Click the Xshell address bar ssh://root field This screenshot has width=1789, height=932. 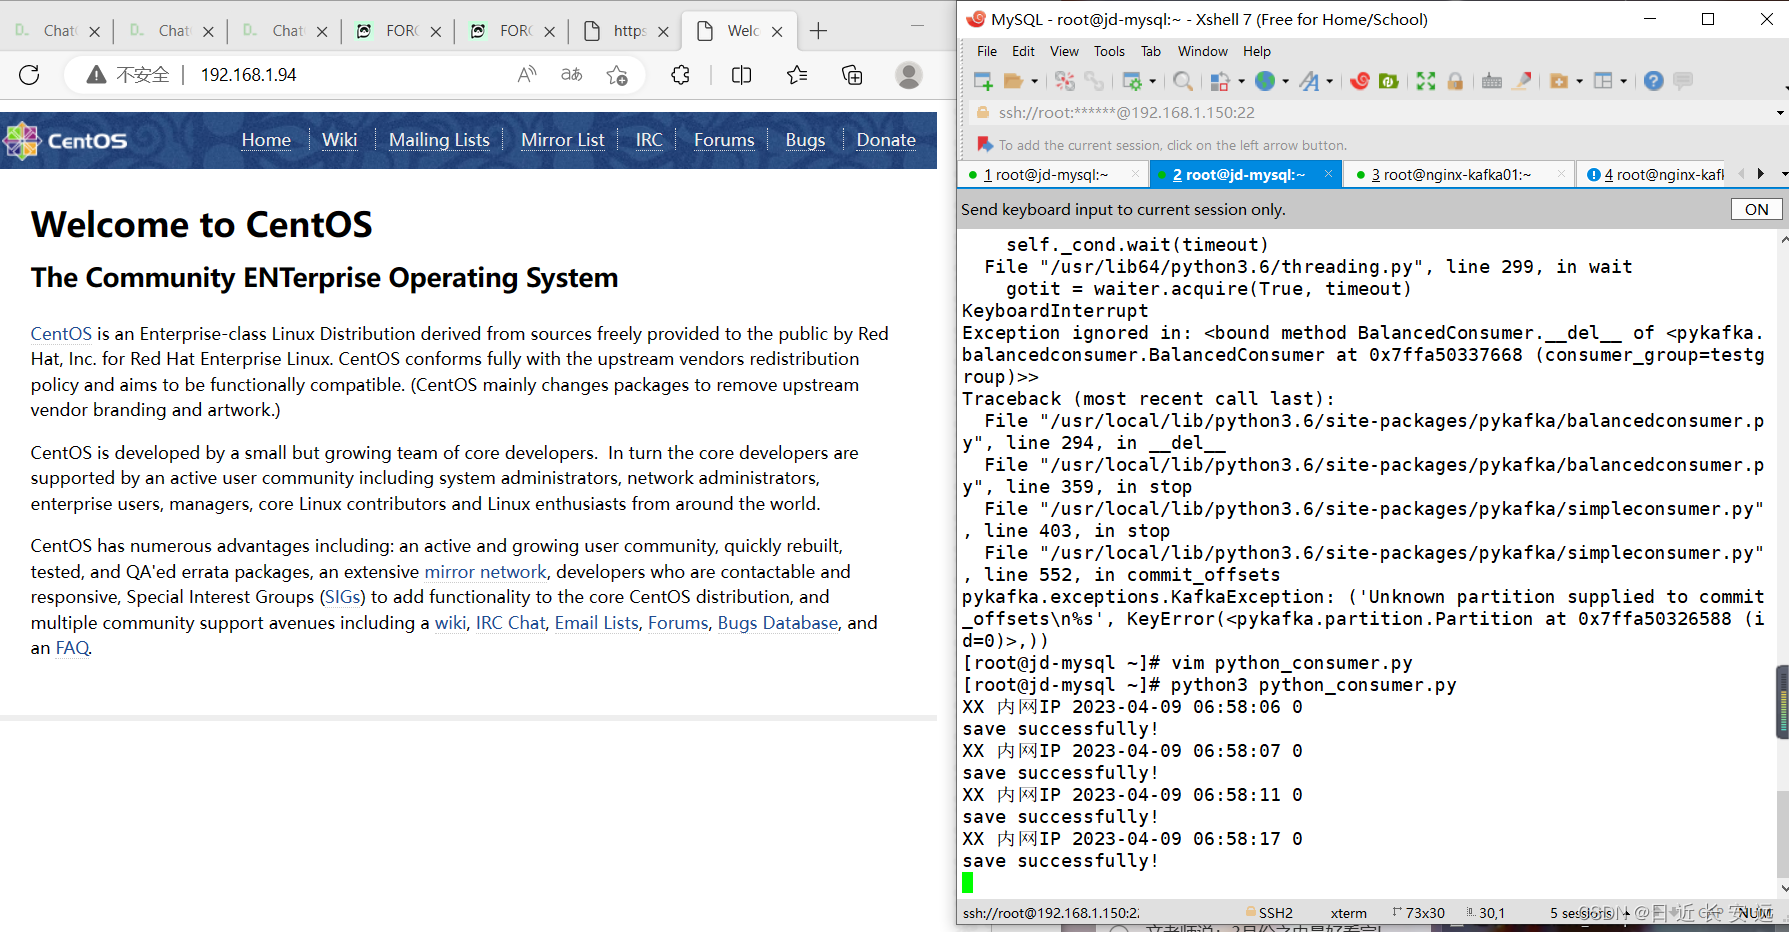[x=1370, y=113]
